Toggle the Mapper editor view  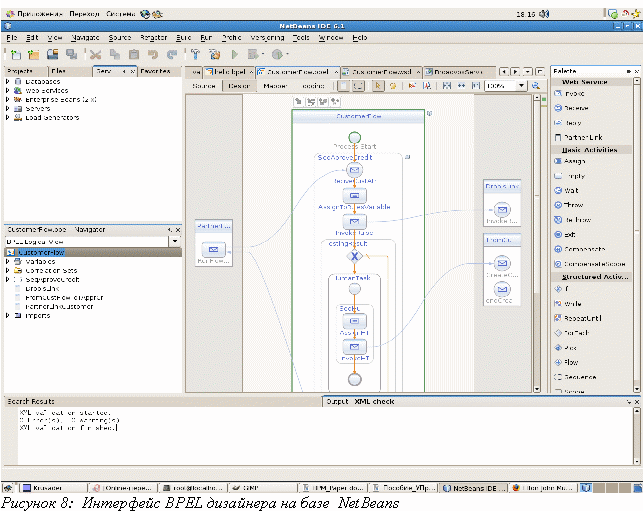tap(274, 86)
